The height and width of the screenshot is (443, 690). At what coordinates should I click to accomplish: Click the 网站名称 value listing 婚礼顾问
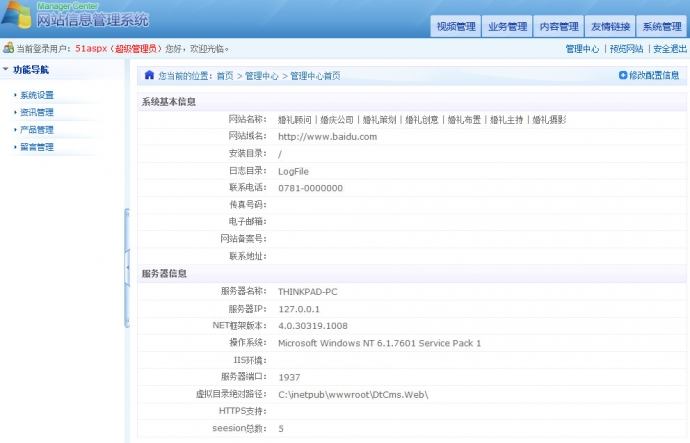[422, 120]
